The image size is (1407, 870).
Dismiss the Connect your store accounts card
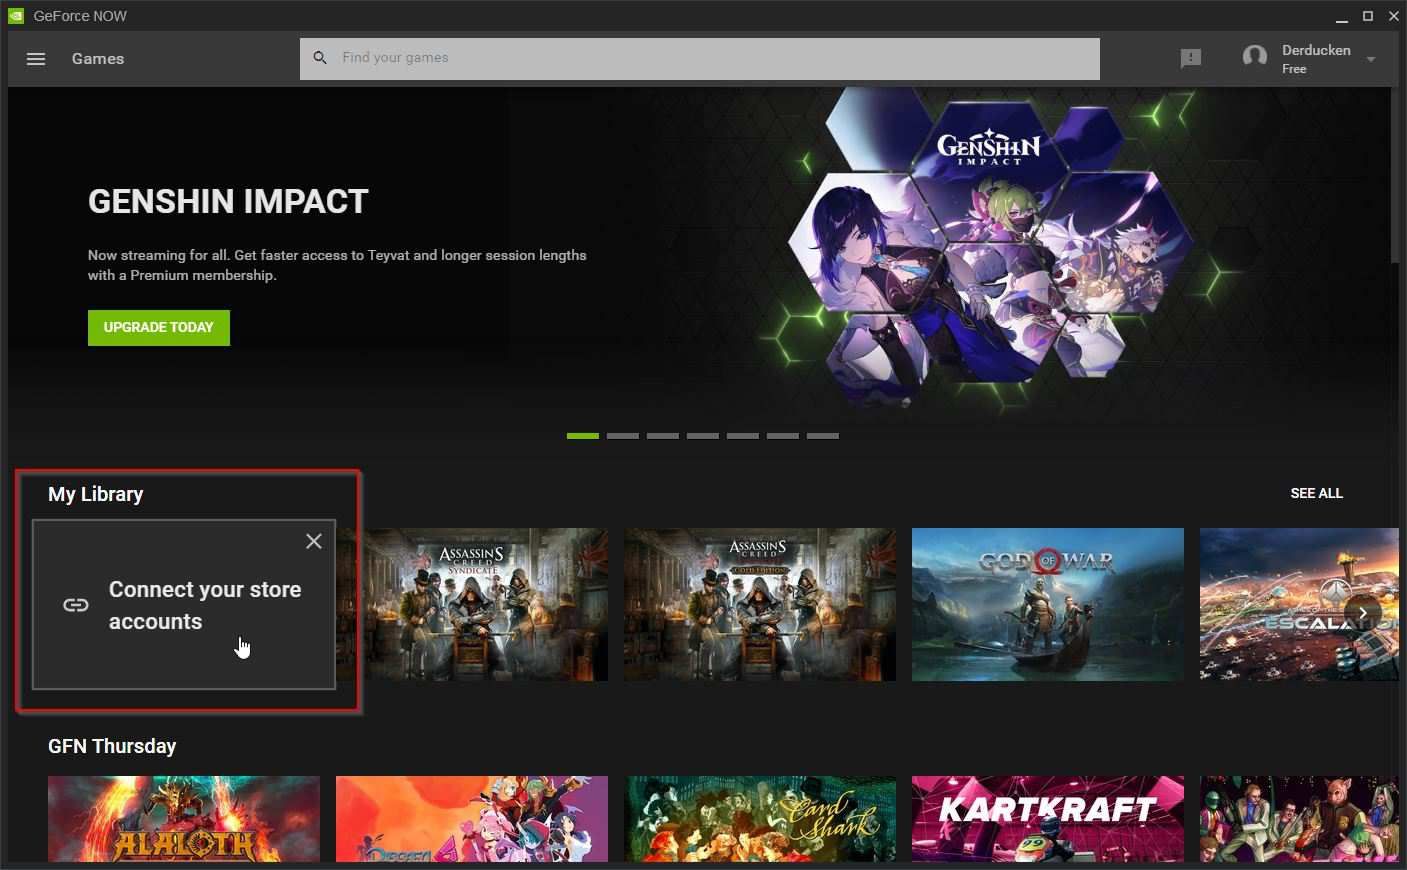(x=314, y=541)
